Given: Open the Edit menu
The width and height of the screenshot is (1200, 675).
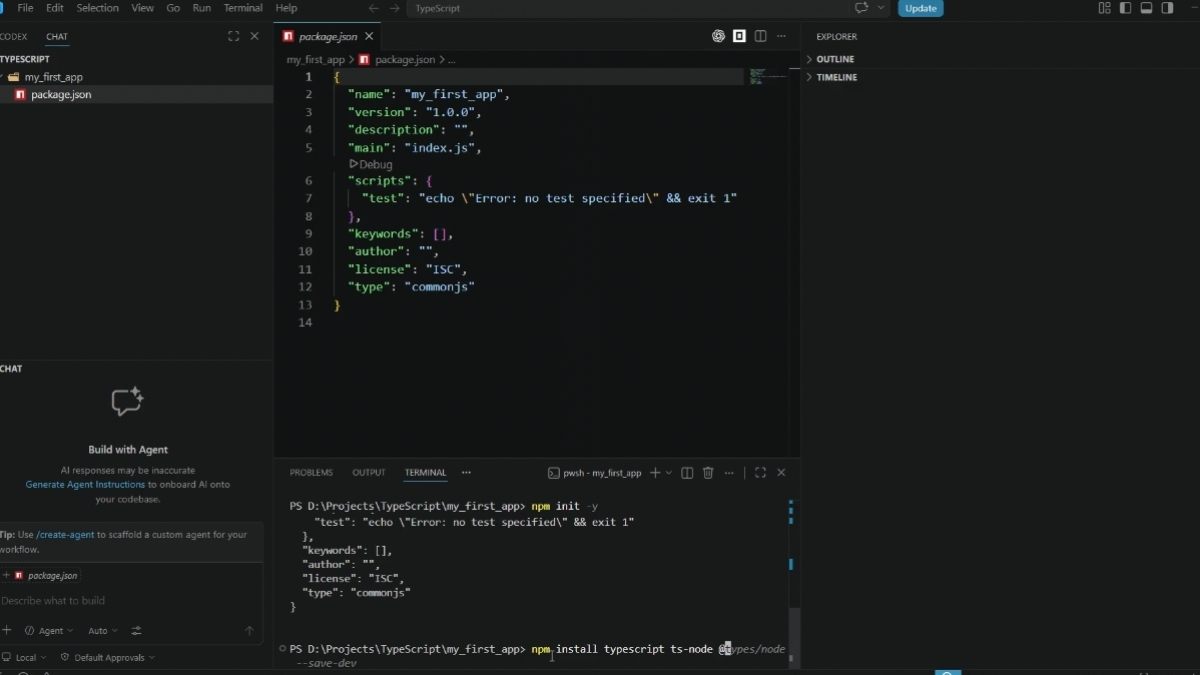Looking at the screenshot, I should coord(55,8).
